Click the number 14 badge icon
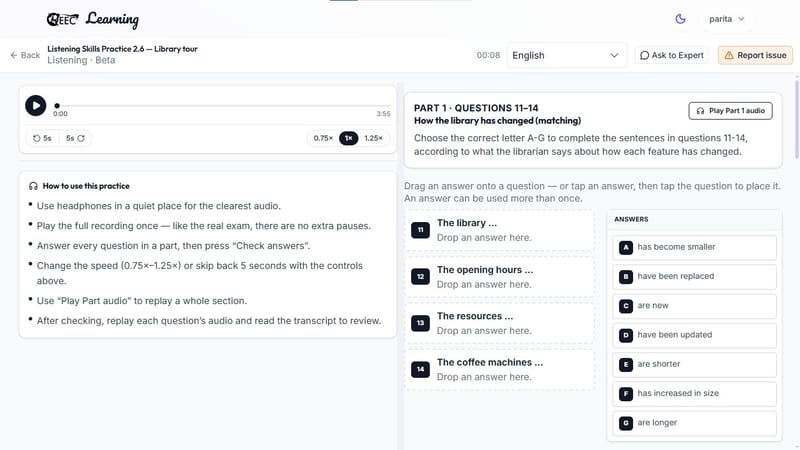 (420, 369)
